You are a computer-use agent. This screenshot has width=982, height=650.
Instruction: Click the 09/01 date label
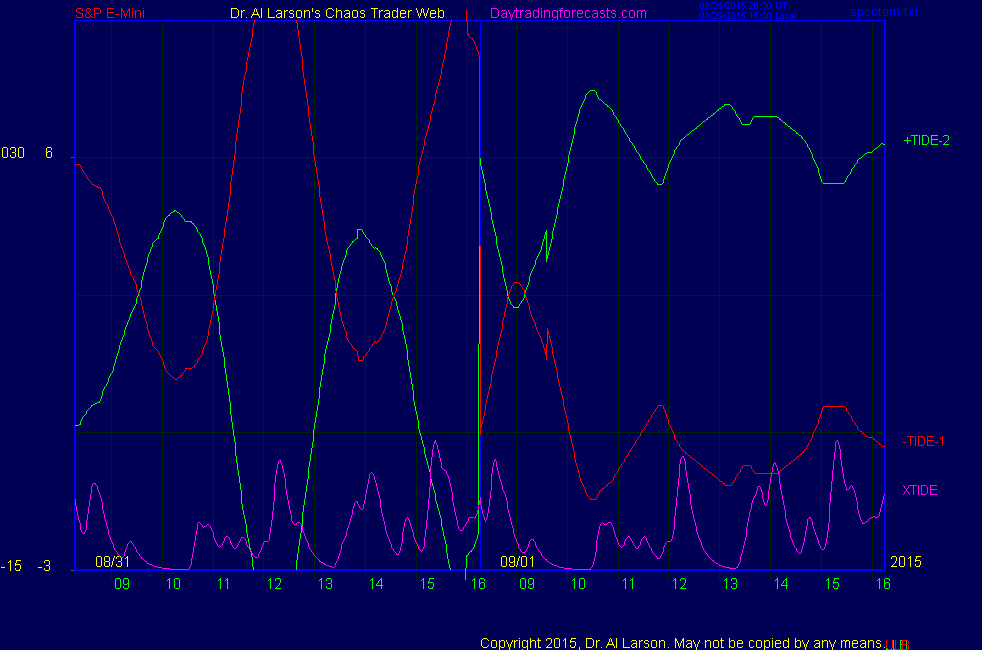517,561
